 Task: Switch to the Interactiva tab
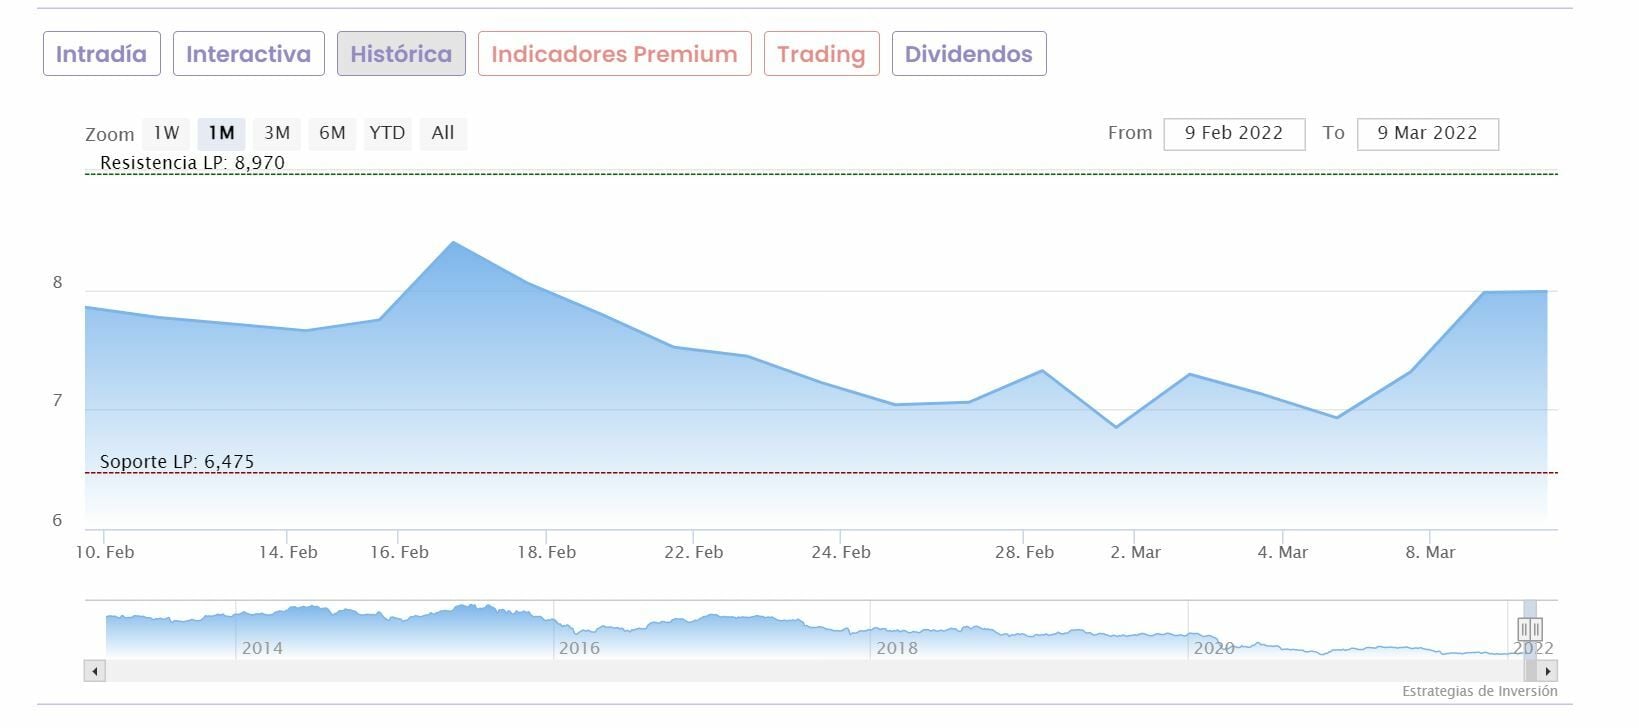[x=248, y=54]
